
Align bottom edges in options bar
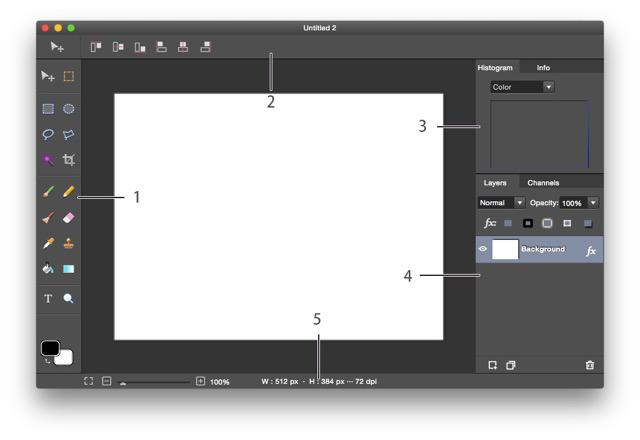tap(140, 47)
